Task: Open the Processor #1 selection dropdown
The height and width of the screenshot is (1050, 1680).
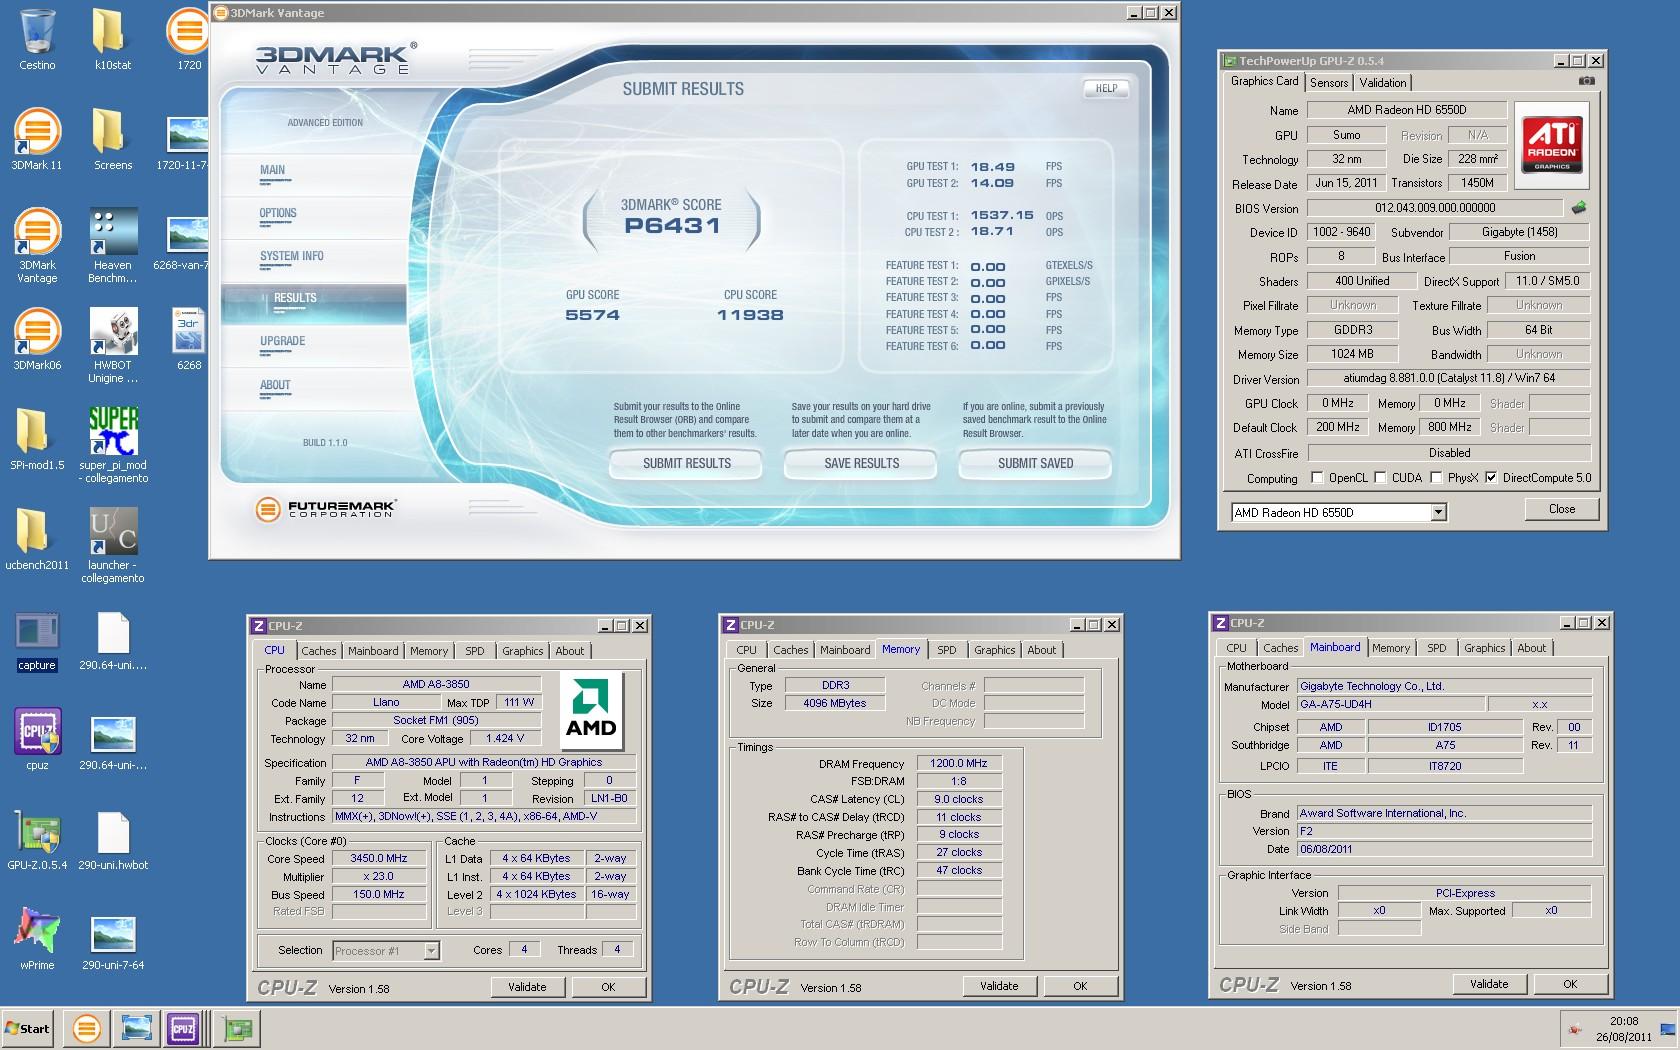Action: [431, 951]
